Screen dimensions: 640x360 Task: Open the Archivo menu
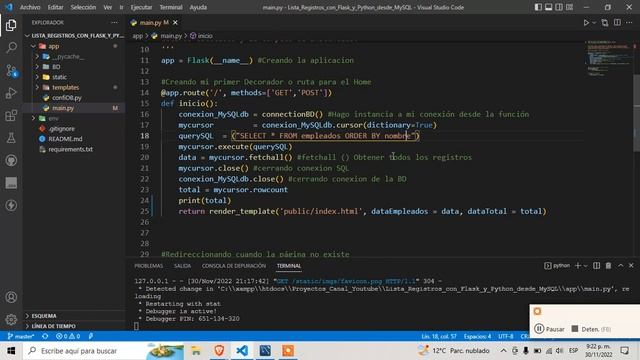pos(30,7)
